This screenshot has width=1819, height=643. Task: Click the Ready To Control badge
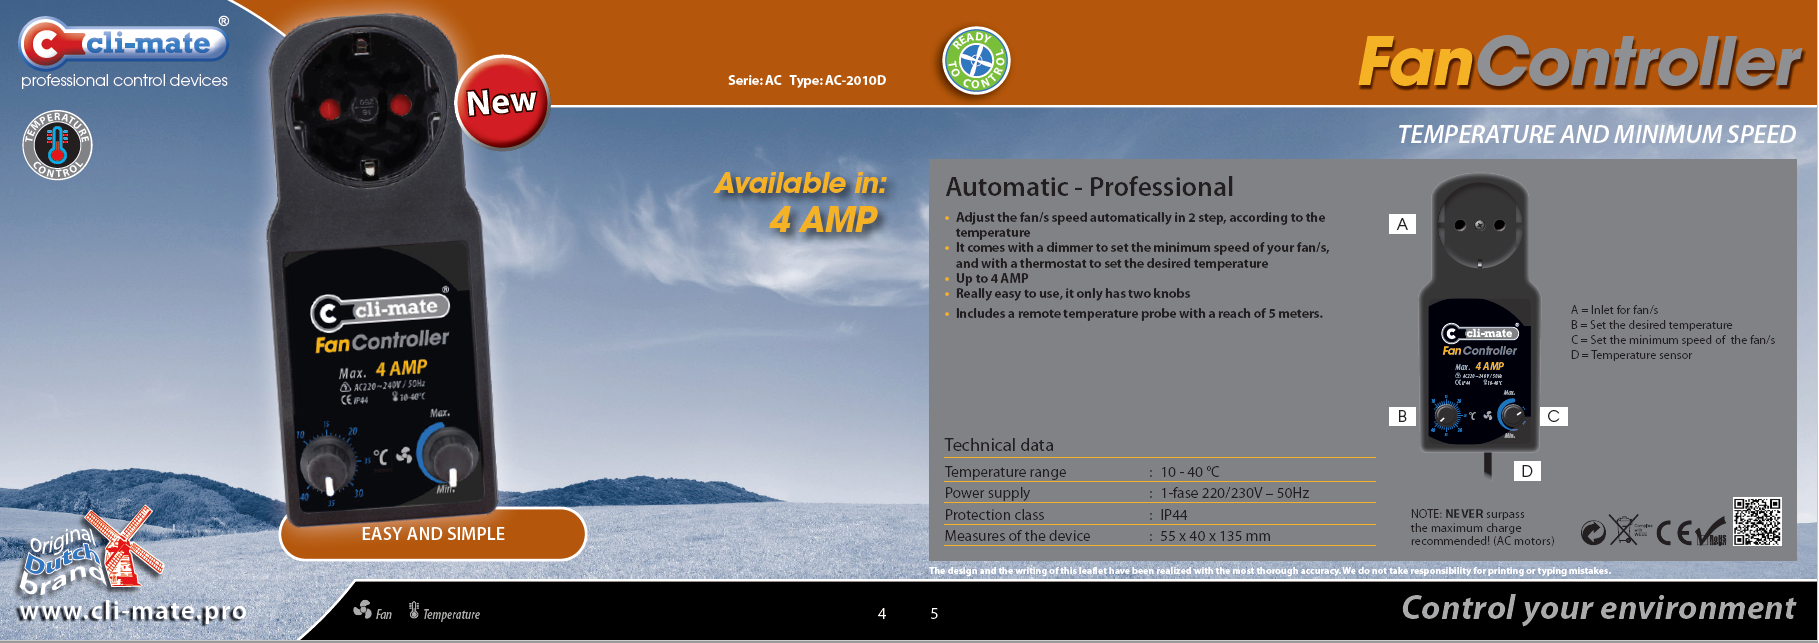pyautogui.click(x=976, y=62)
